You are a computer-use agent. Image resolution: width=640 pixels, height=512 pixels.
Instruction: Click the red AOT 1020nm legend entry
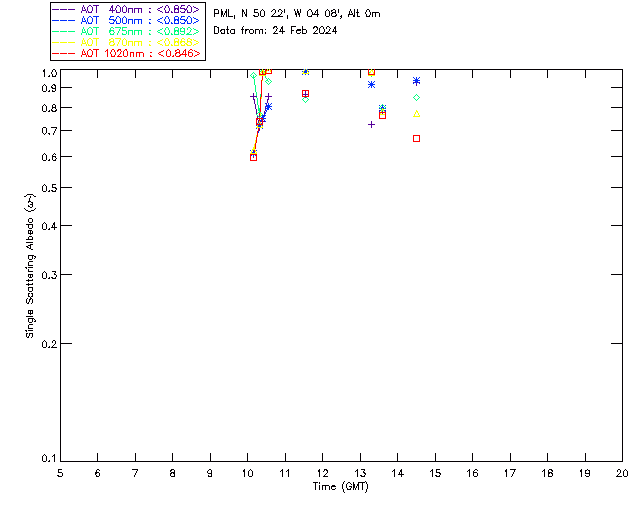[126, 53]
